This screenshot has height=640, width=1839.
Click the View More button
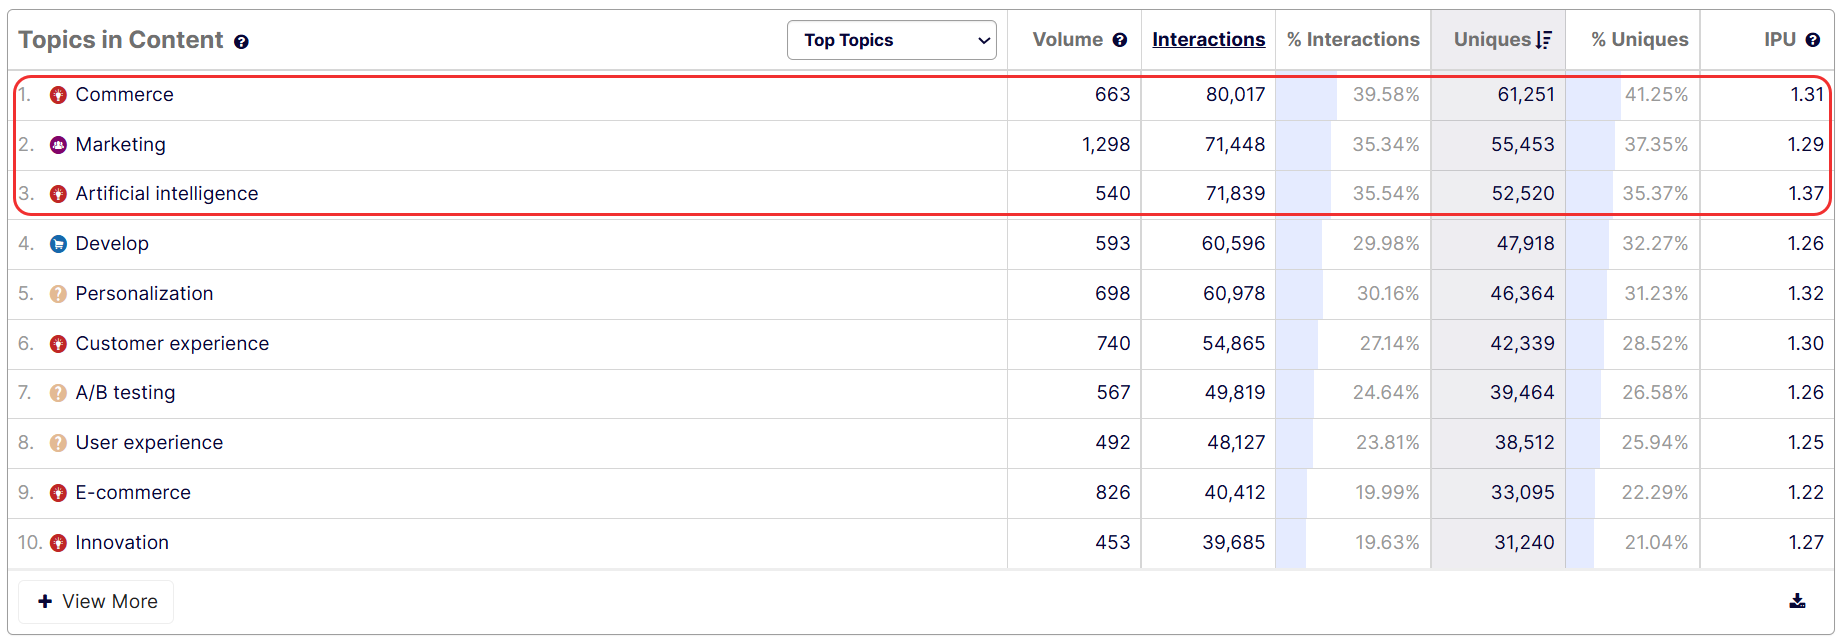pos(97,602)
